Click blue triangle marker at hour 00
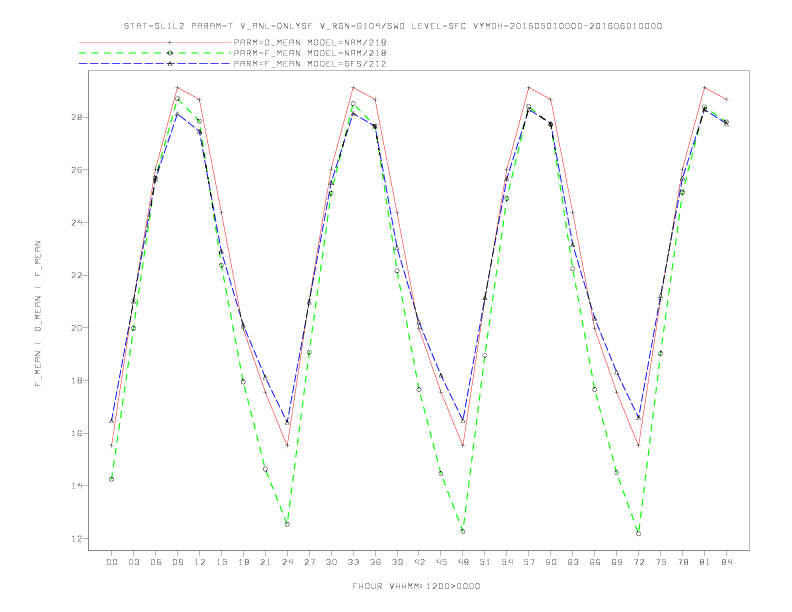The height and width of the screenshot is (612, 792). pos(112,421)
